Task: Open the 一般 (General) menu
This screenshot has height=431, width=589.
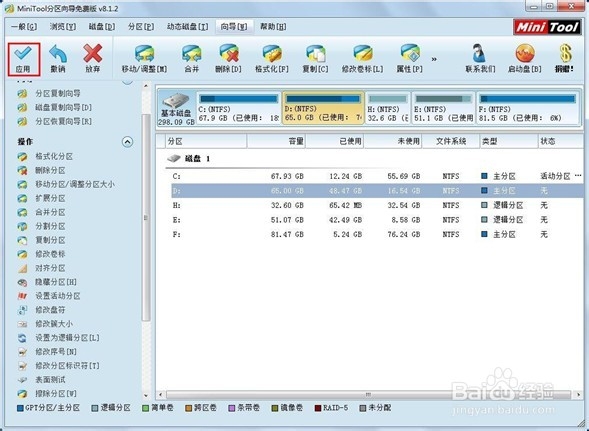Action: pos(24,27)
